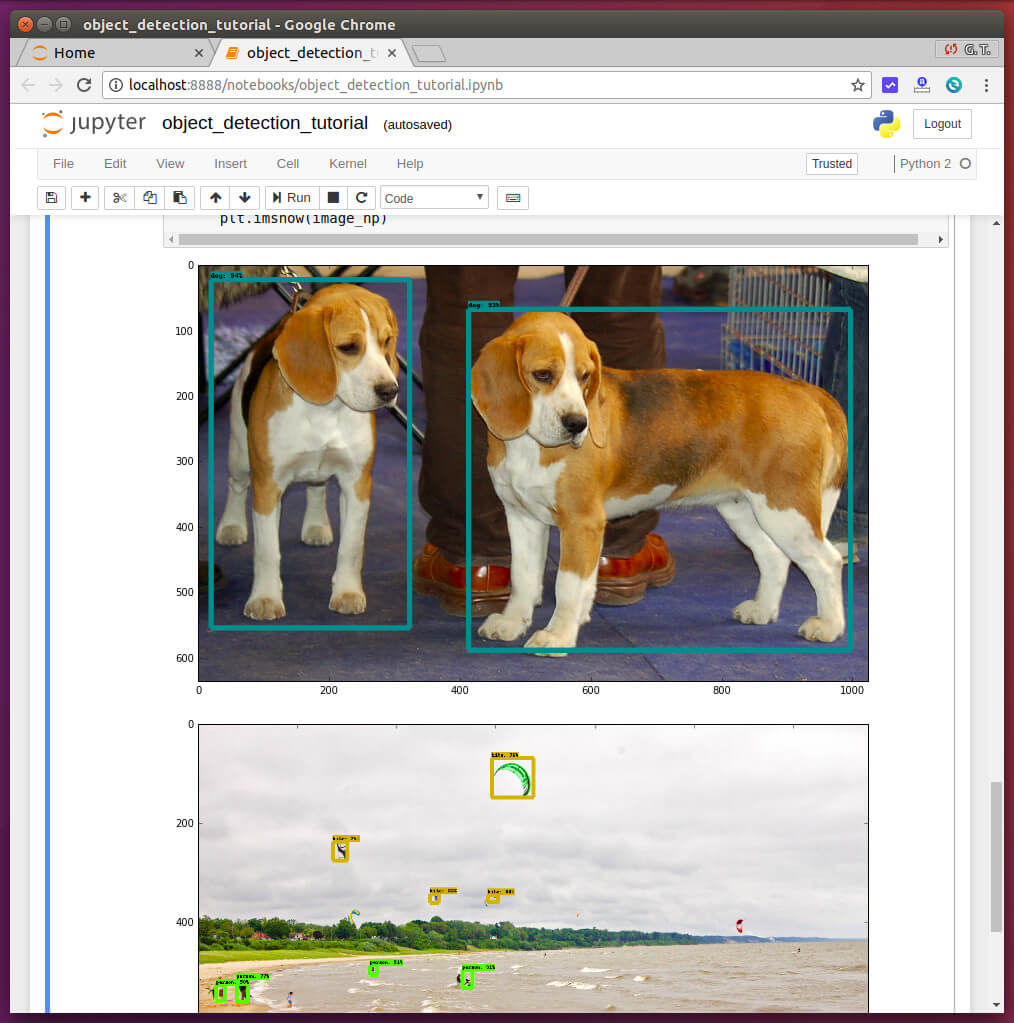
Task: Click the Trusted notebook indicator
Action: (x=831, y=164)
